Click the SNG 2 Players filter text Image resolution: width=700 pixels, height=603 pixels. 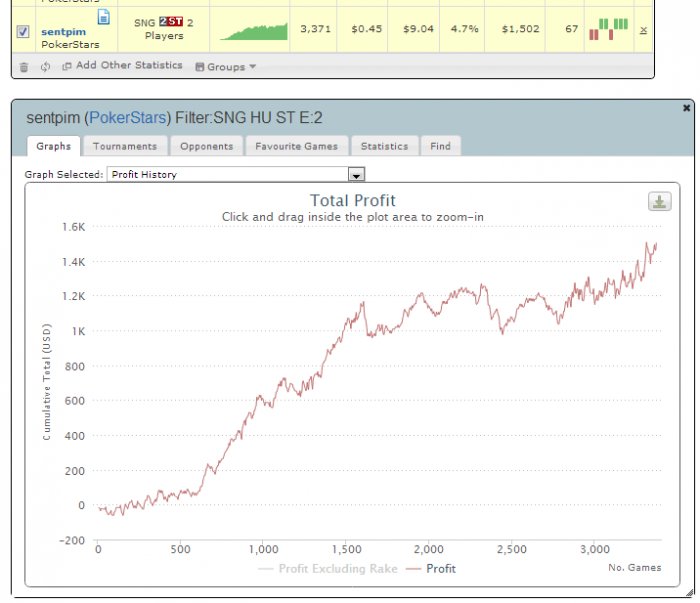pyautogui.click(x=164, y=29)
